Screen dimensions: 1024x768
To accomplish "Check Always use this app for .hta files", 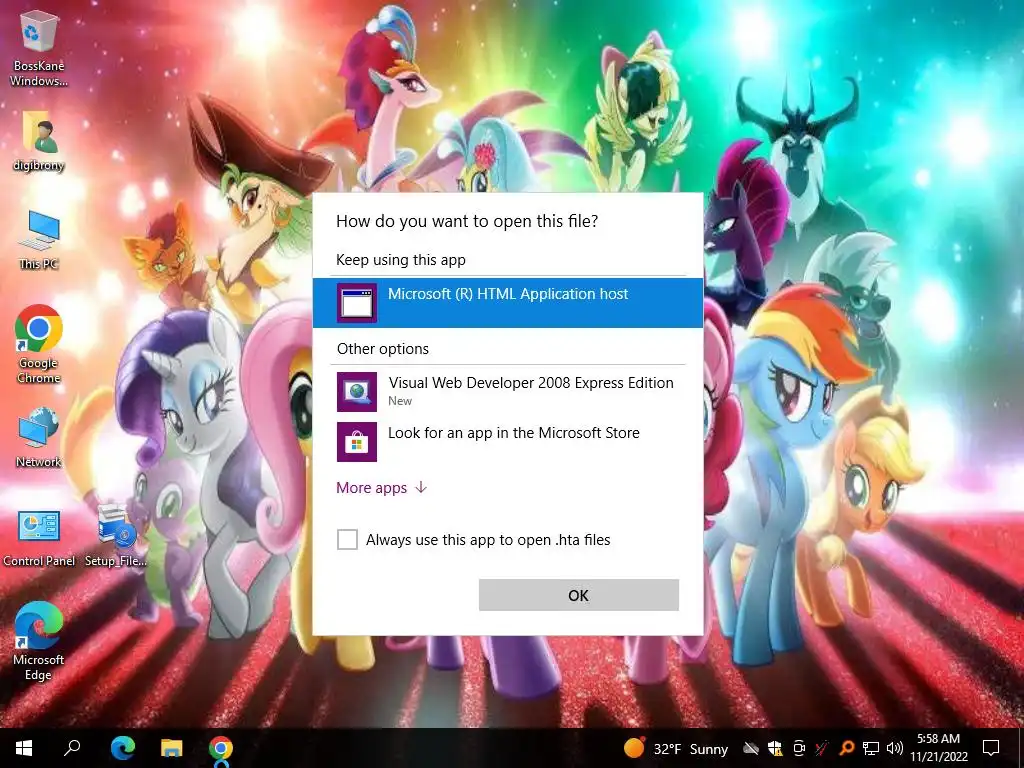I will tap(347, 539).
